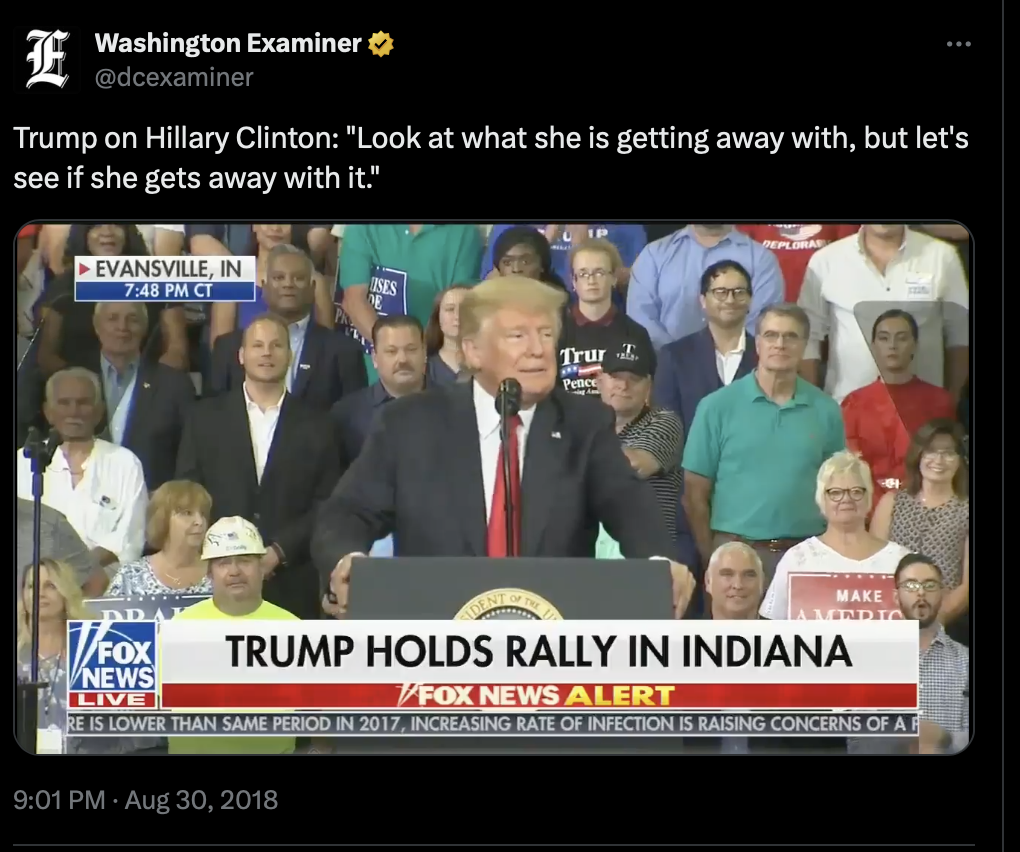The image size is (1020, 852).
Task: Open the Washington Examiner profile name
Action: click(x=228, y=44)
